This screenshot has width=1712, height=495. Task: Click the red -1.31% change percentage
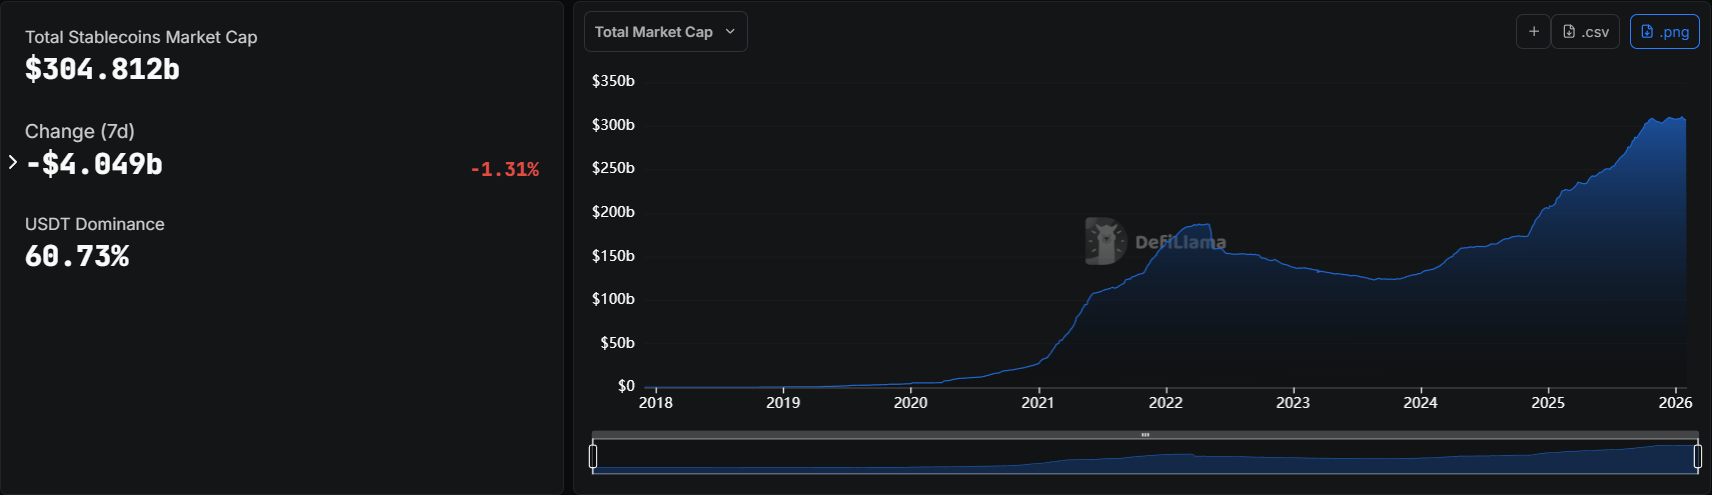(x=504, y=170)
